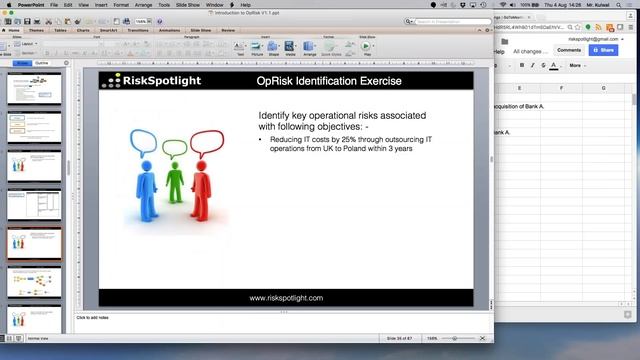Screen dimensions: 640x360
Task: Toggle strikethrough in Google Sheets toolbar
Action: (543, 65)
